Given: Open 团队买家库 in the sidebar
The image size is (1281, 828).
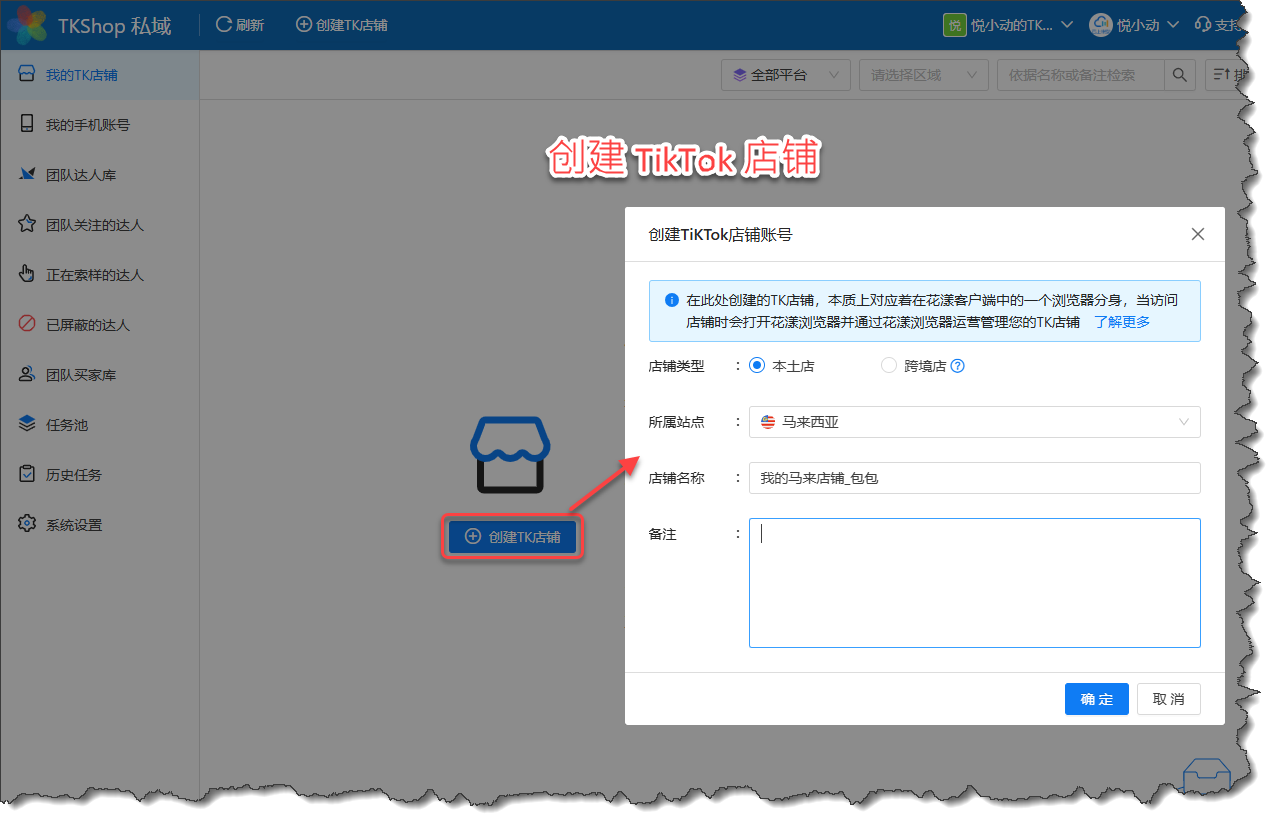Looking at the screenshot, I should coord(100,375).
